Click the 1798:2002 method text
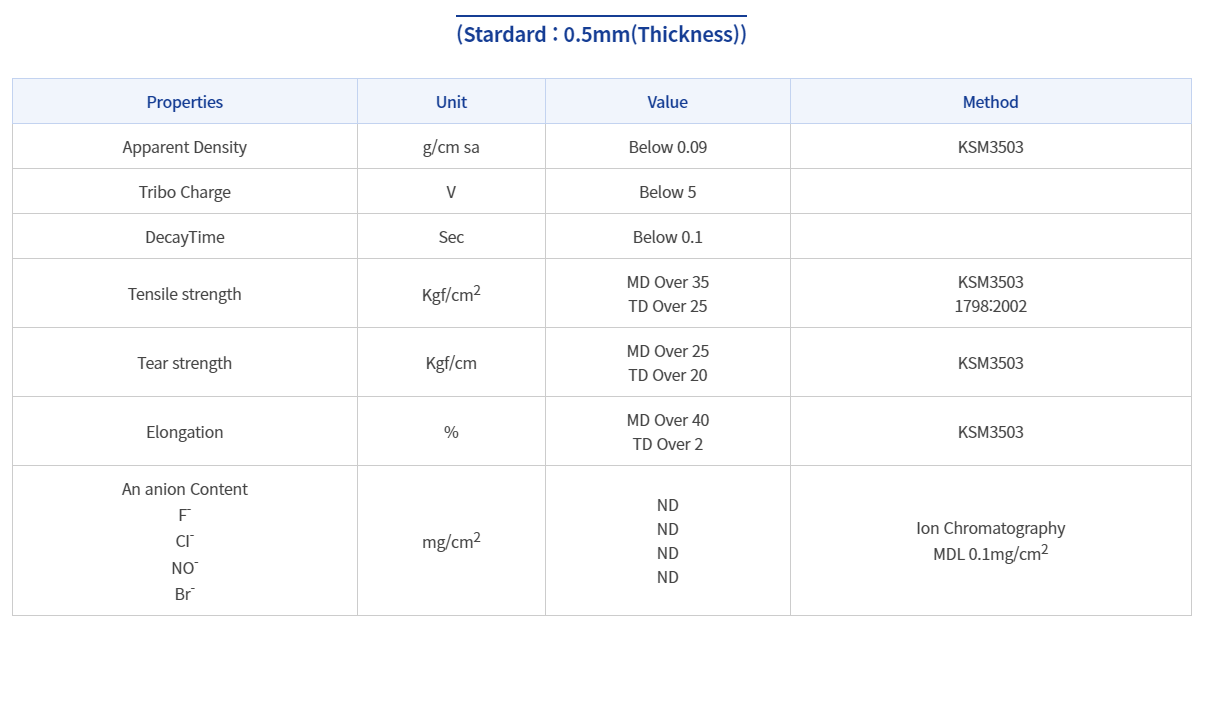Screen dimensions: 1205x728 (990, 306)
